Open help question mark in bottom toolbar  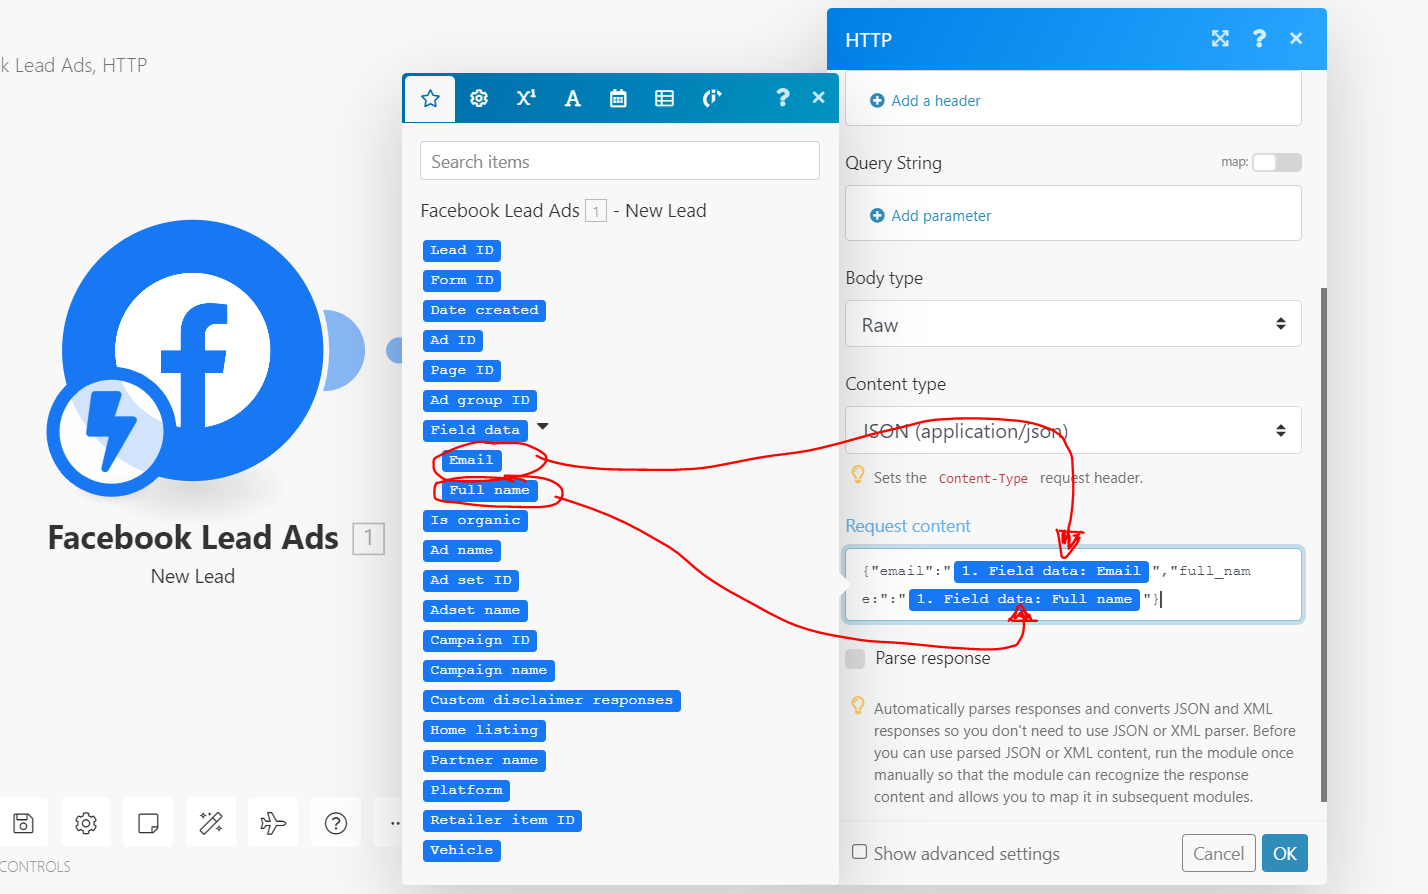click(x=336, y=823)
